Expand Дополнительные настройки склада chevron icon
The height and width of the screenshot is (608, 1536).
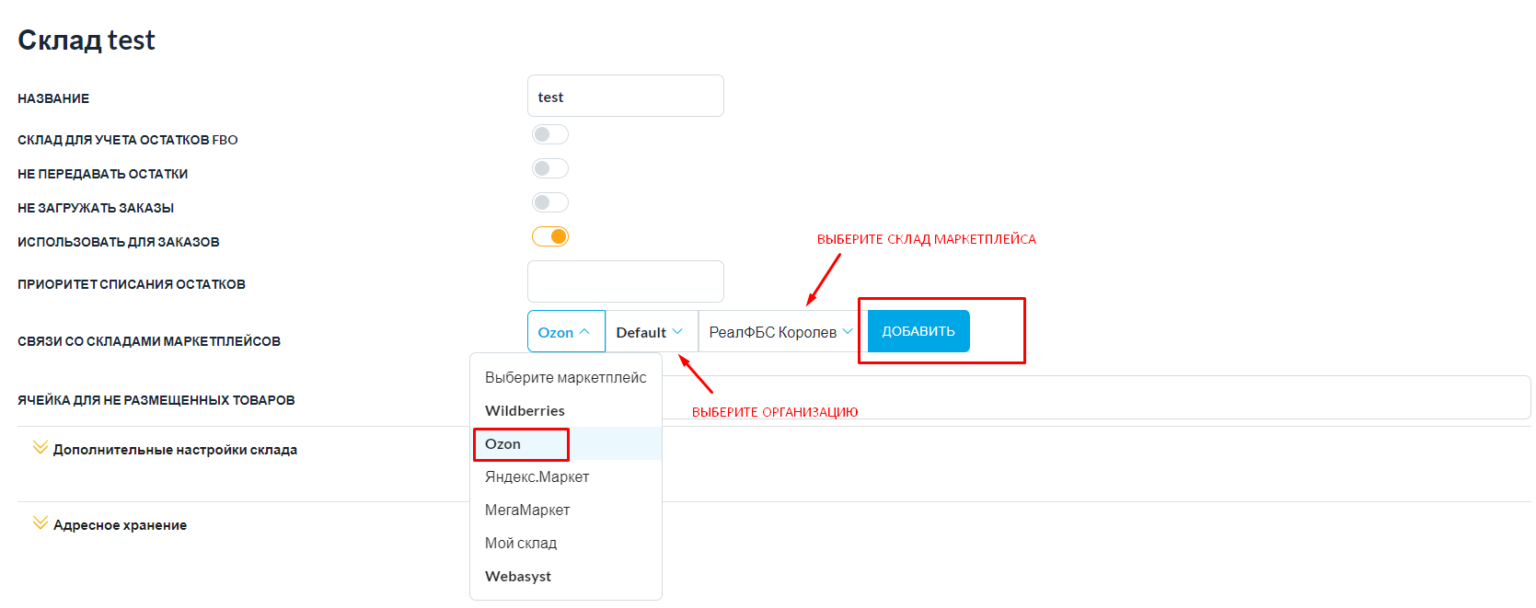pyautogui.click(x=40, y=448)
